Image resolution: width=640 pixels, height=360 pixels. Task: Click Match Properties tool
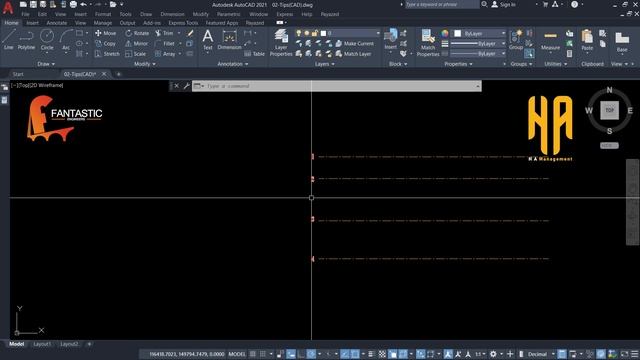428,42
